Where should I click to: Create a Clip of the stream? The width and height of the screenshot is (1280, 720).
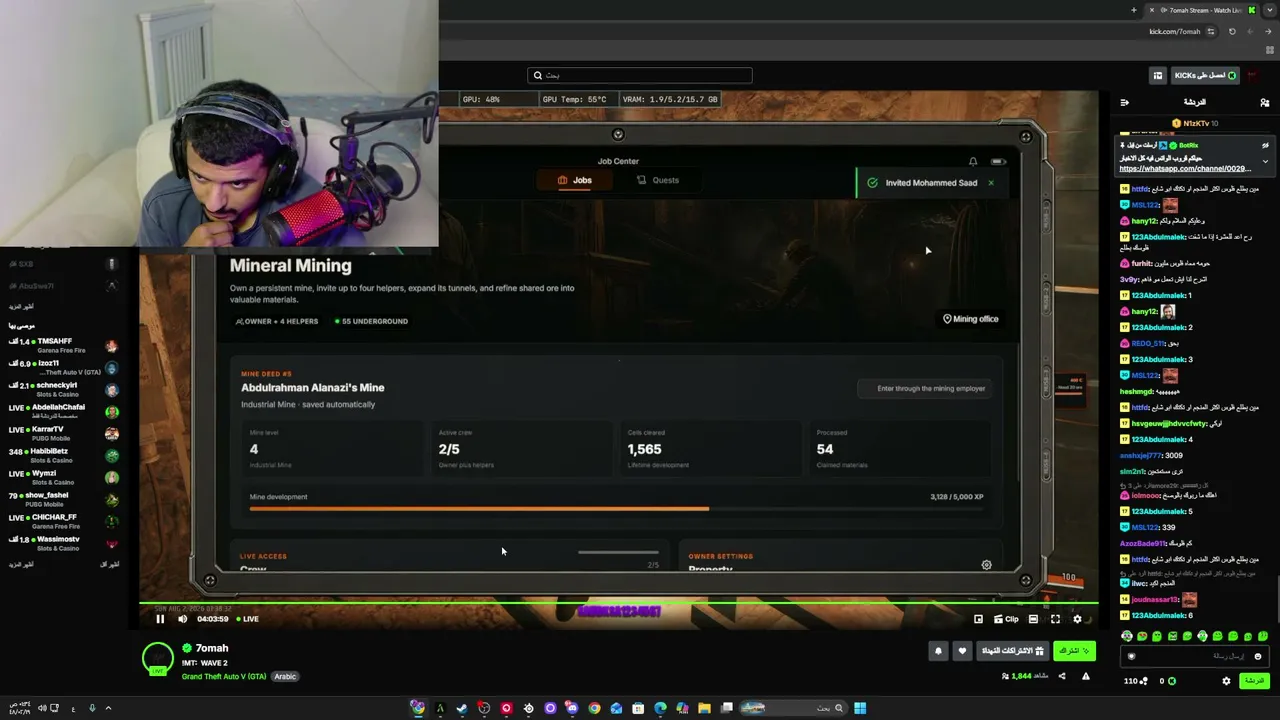coord(1006,619)
